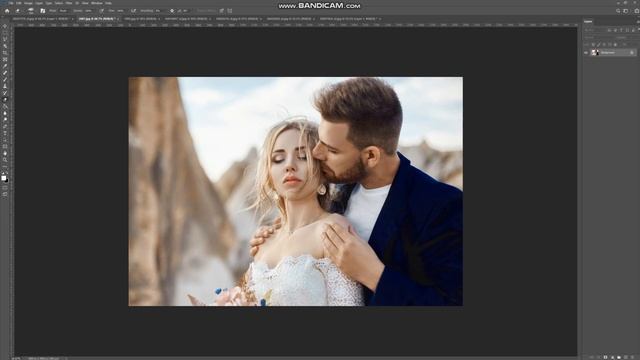Select the Blur tool

click(x=5, y=113)
